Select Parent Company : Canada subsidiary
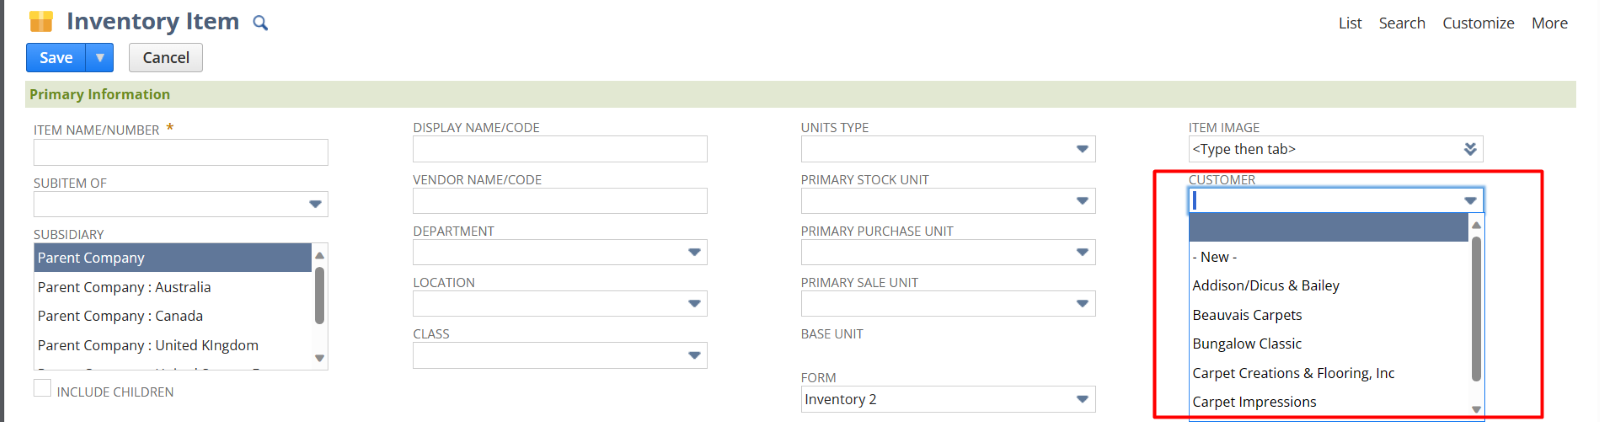Viewport: 1600px width, 422px height. pyautogui.click(x=120, y=316)
